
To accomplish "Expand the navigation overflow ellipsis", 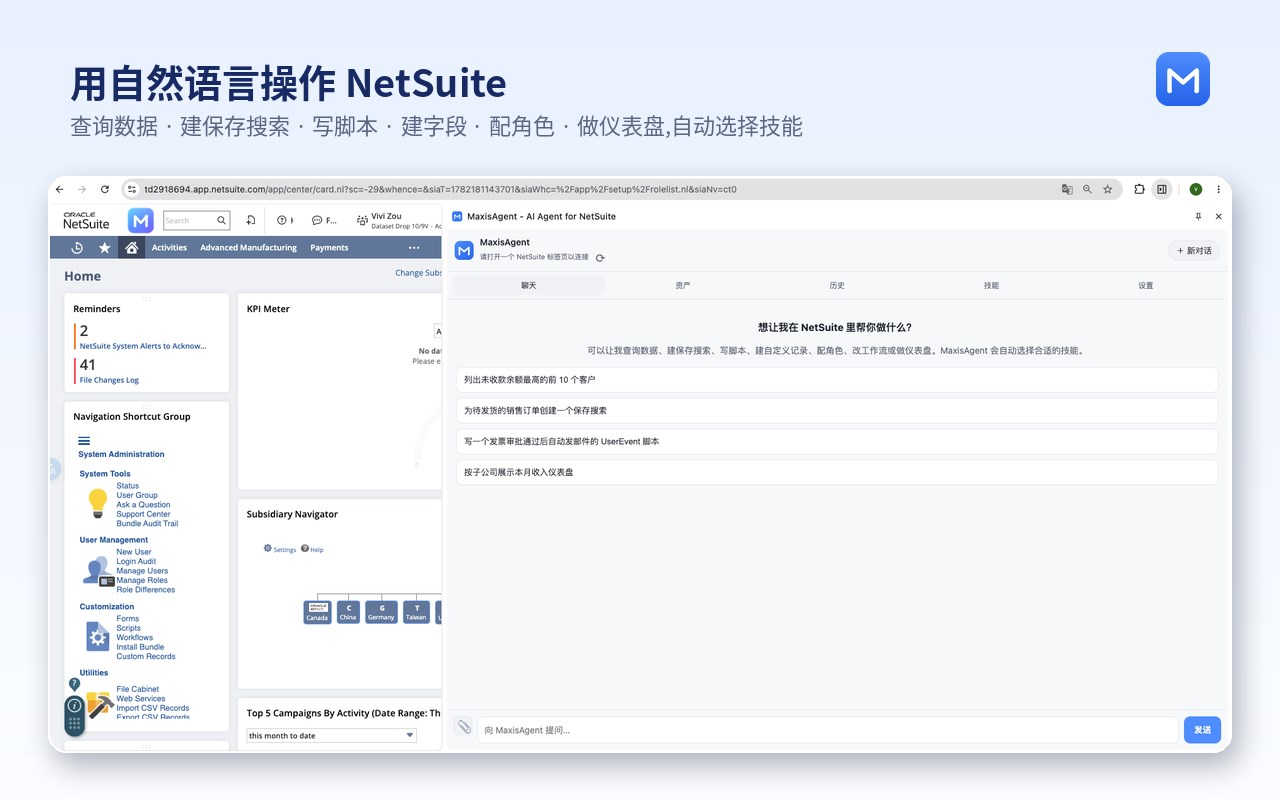I will point(414,248).
